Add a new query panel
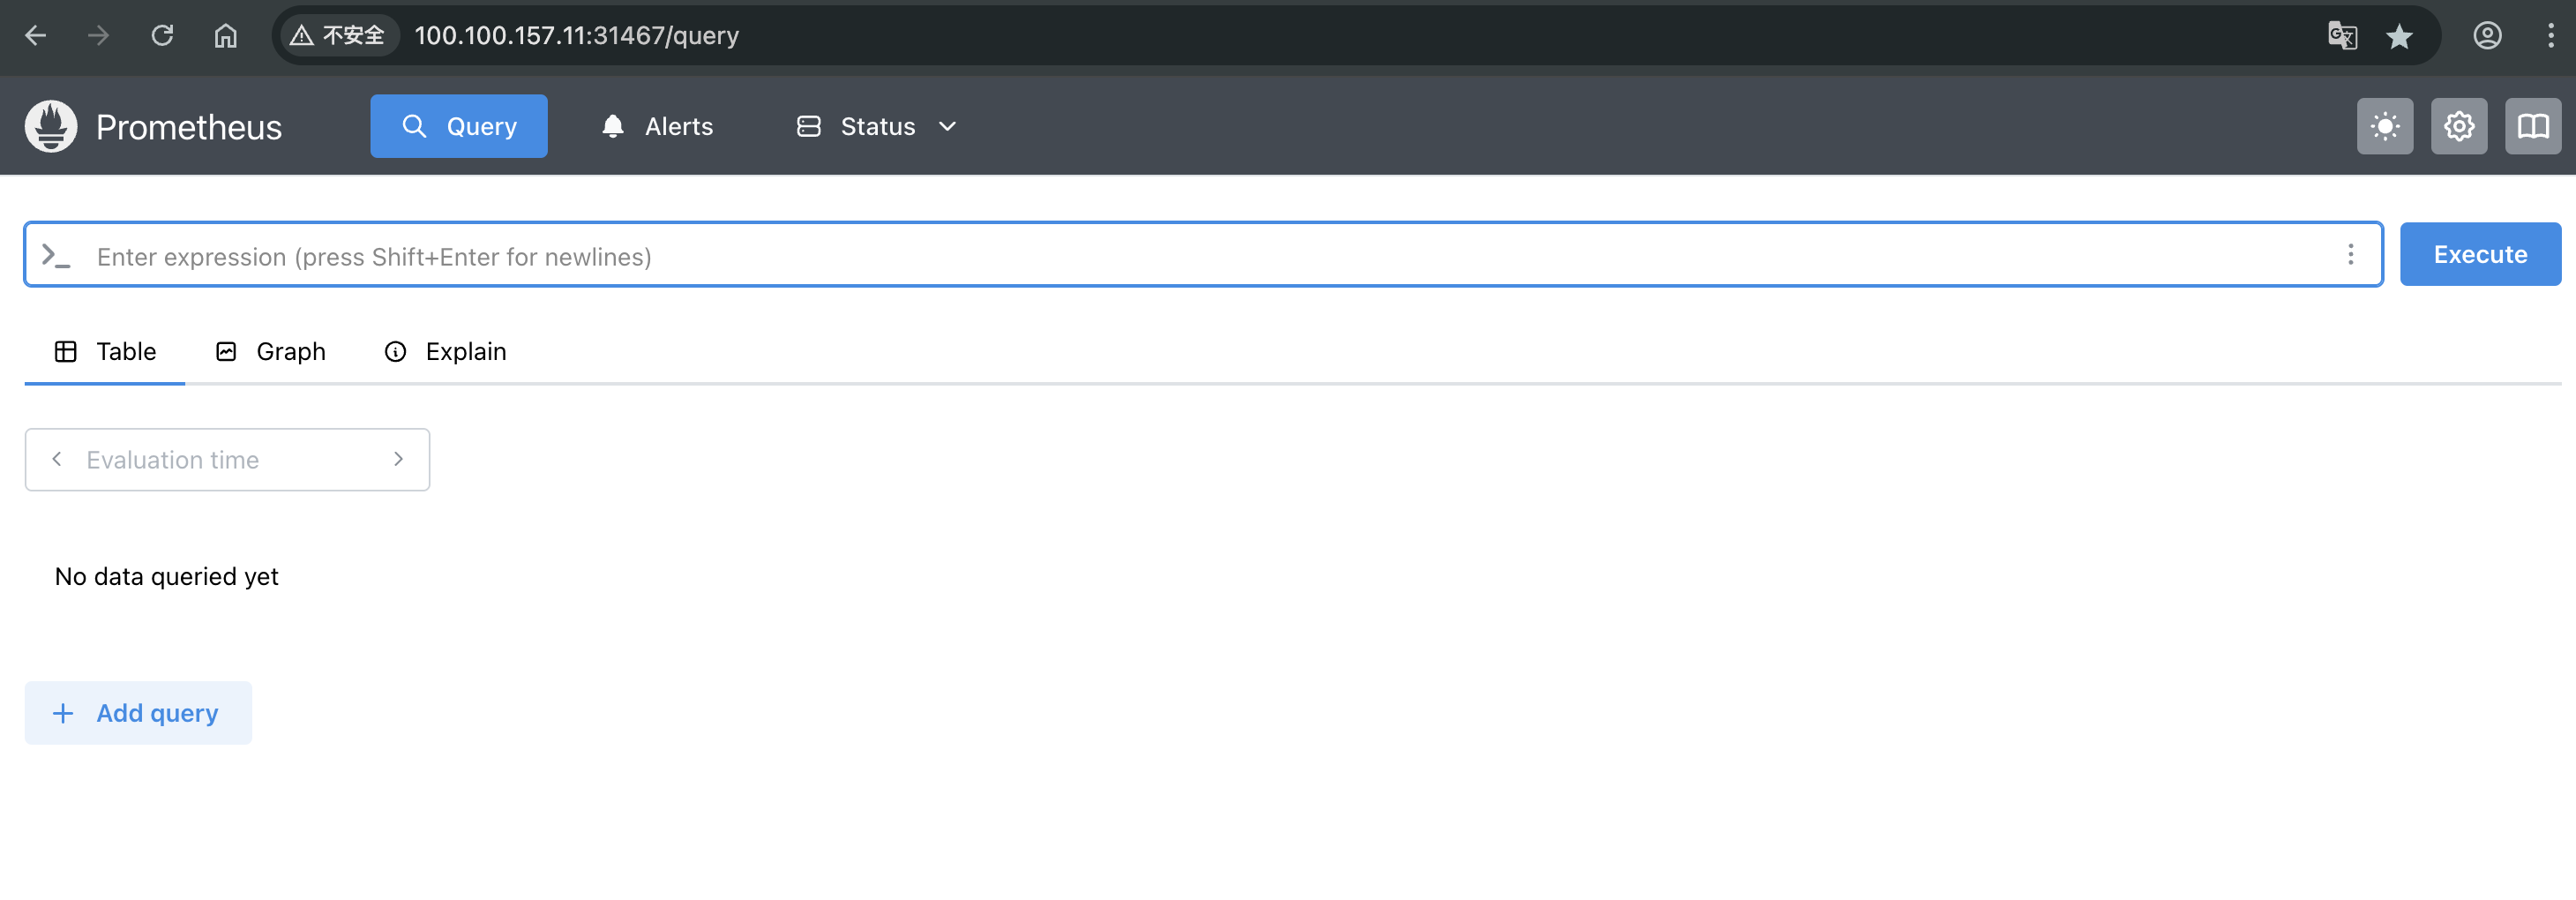 click(138, 713)
